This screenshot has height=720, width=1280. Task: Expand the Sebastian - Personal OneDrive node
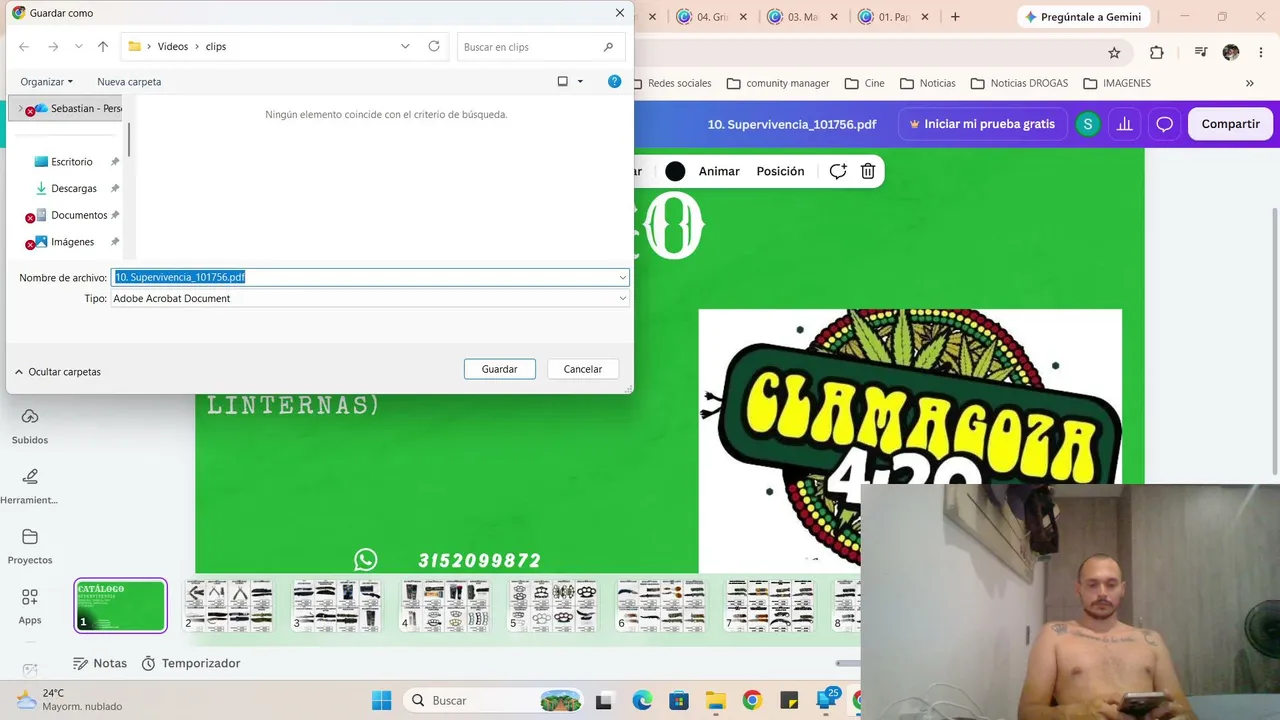pyautogui.click(x=19, y=108)
